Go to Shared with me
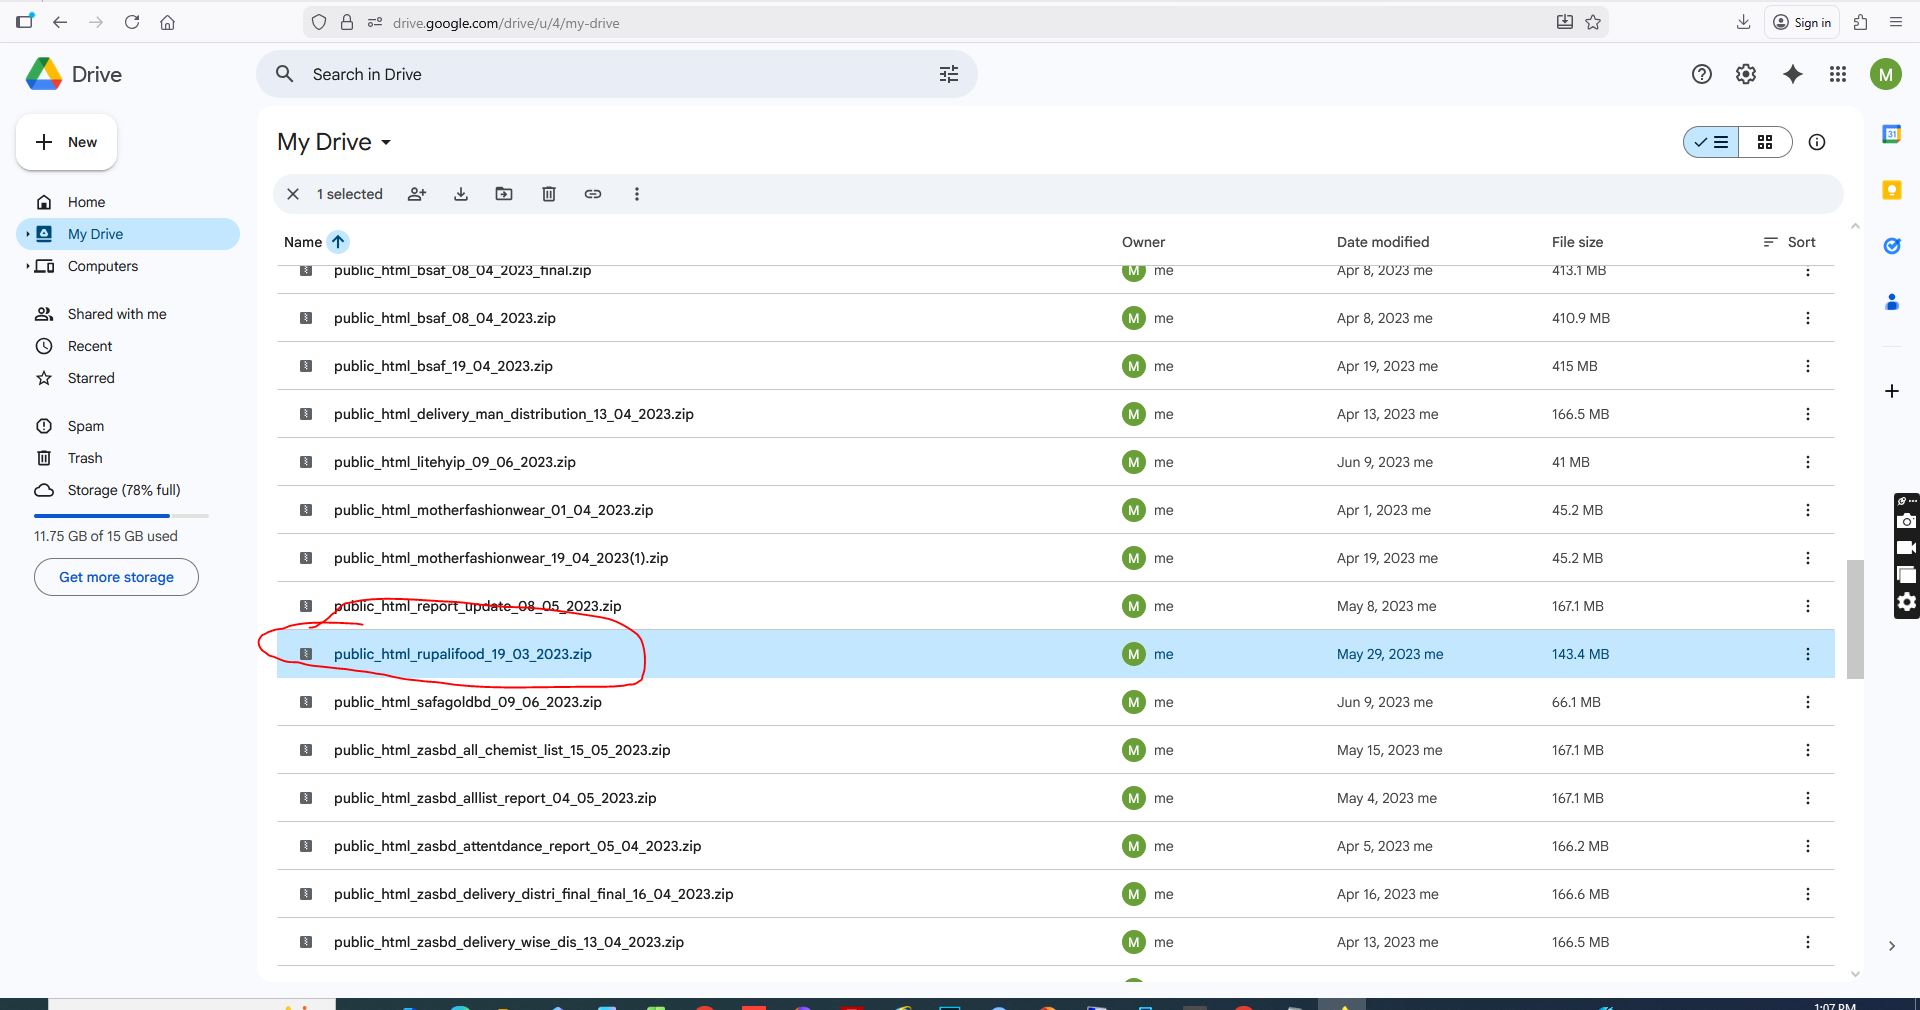Screen dimensions: 1920x1010 pyautogui.click(x=117, y=314)
